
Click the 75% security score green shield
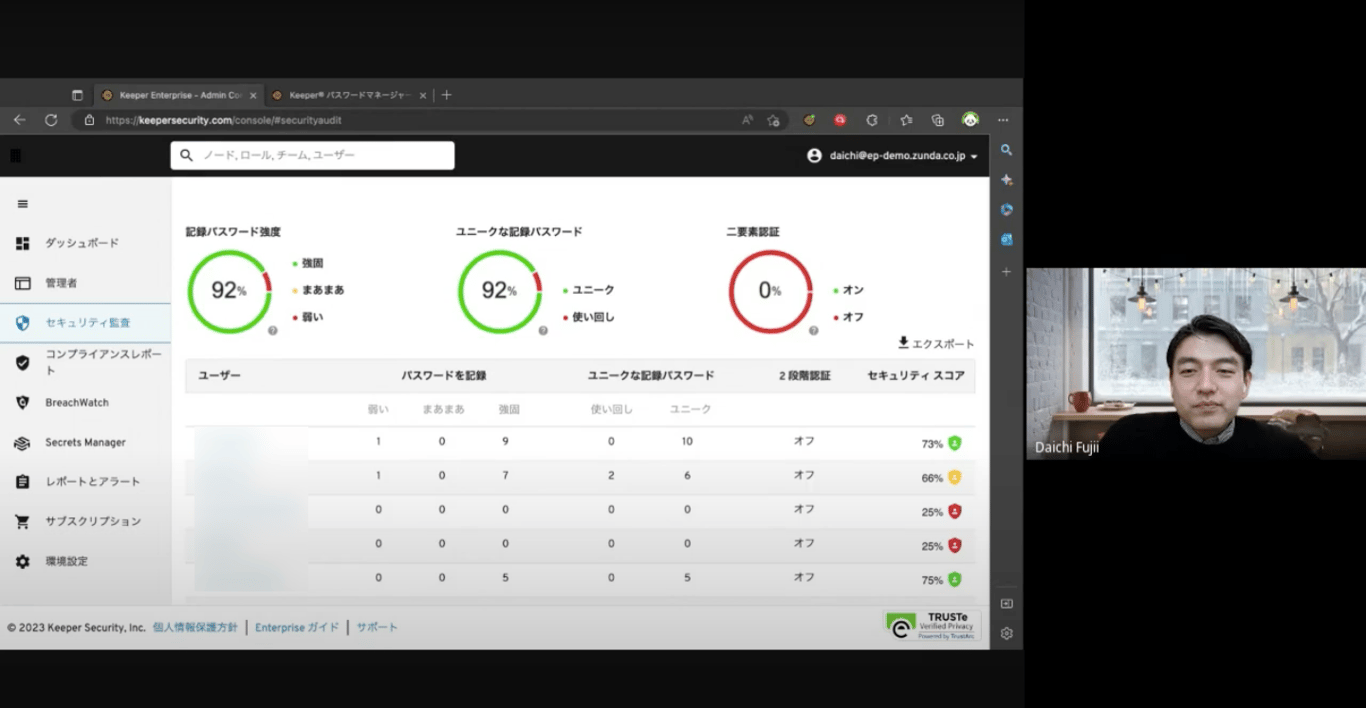(x=954, y=579)
